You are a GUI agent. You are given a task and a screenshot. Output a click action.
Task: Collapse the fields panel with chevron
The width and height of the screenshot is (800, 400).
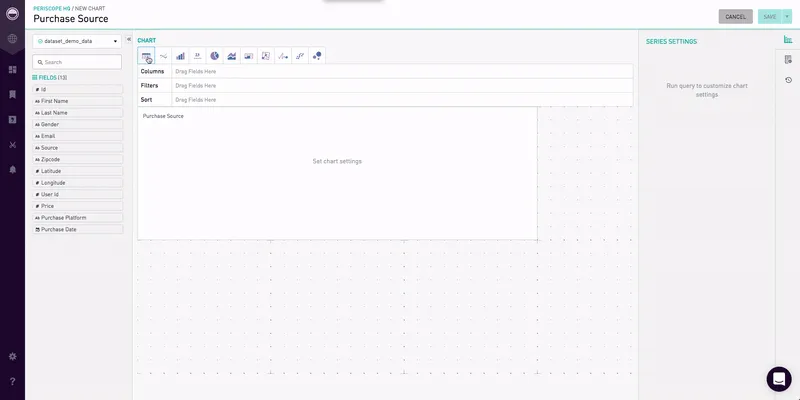coord(129,39)
